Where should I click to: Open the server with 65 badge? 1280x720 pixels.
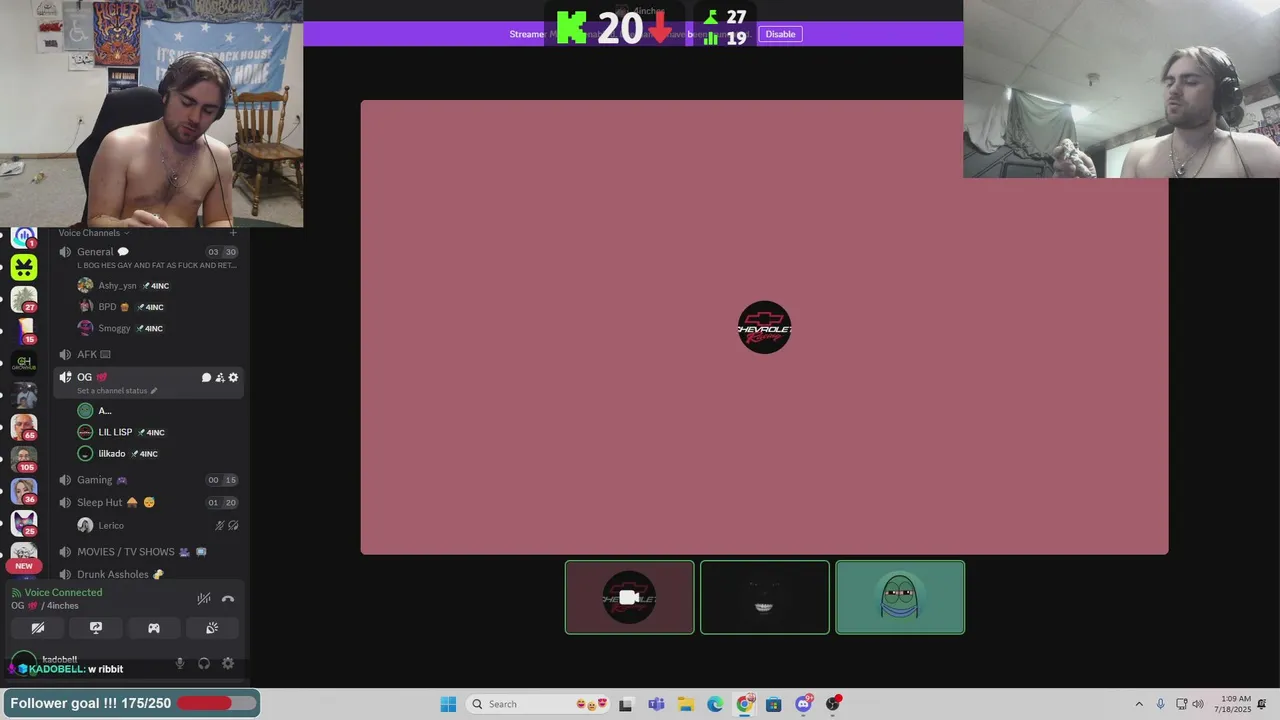pyautogui.click(x=24, y=427)
